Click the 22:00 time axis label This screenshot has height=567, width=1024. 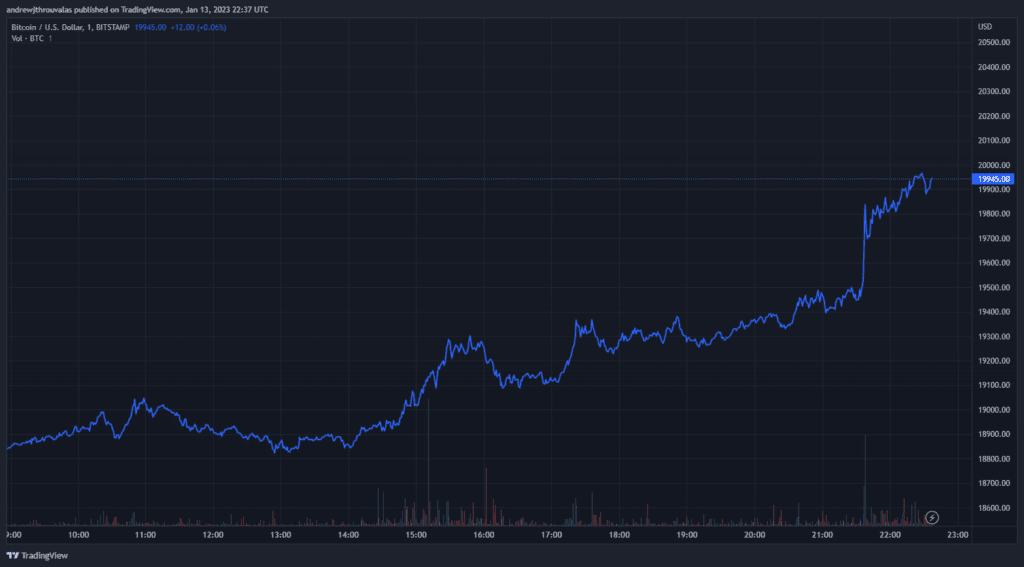(889, 536)
